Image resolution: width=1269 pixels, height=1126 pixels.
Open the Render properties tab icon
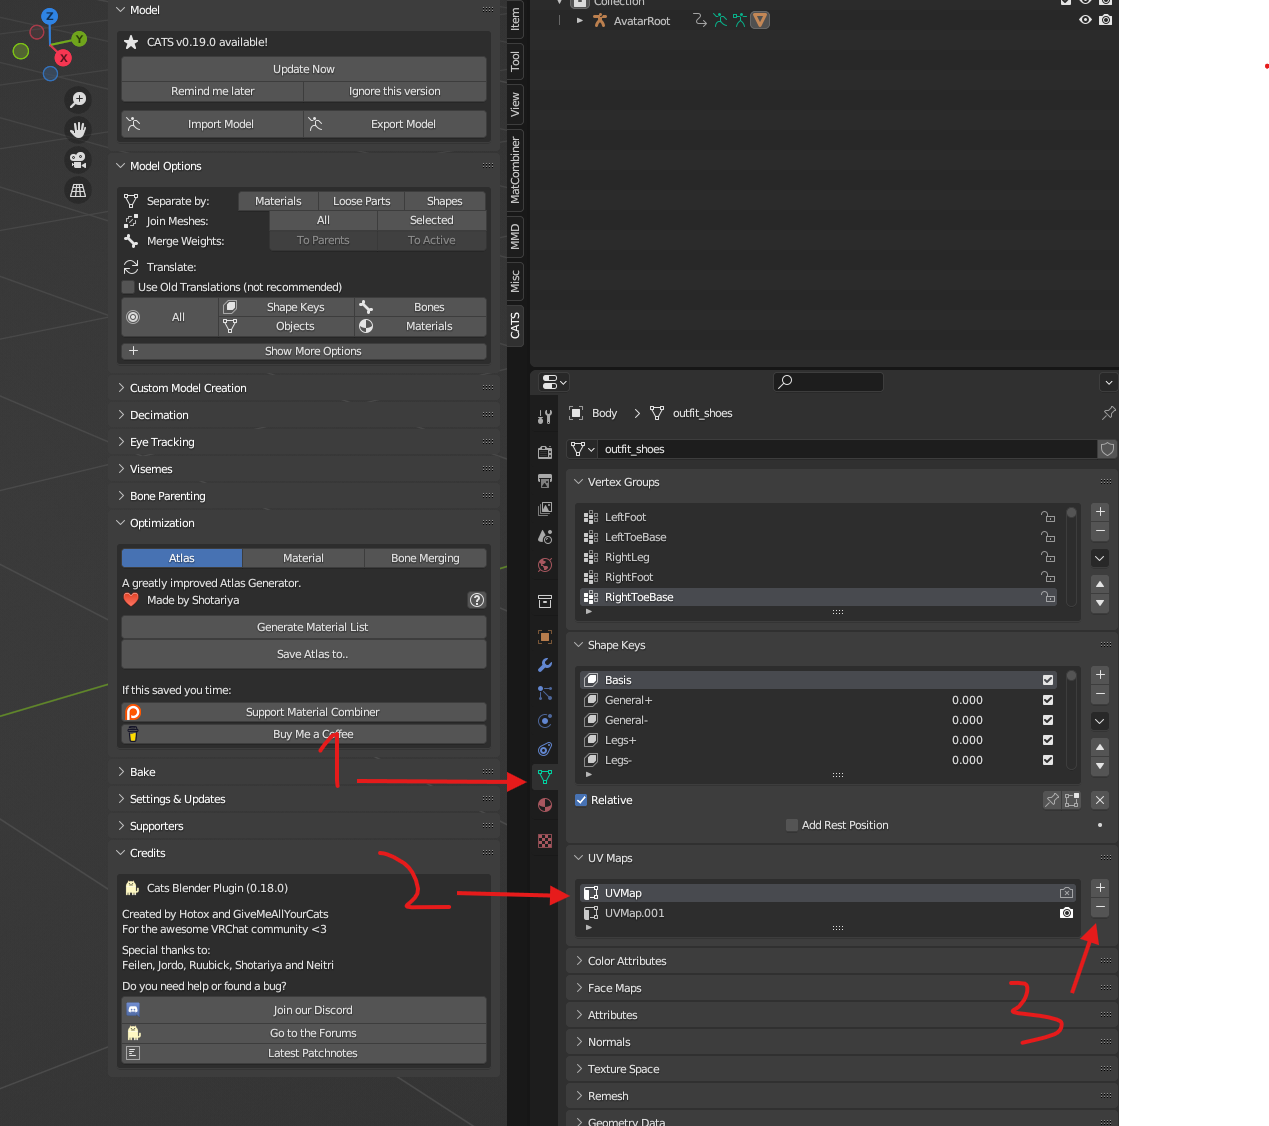pyautogui.click(x=545, y=453)
